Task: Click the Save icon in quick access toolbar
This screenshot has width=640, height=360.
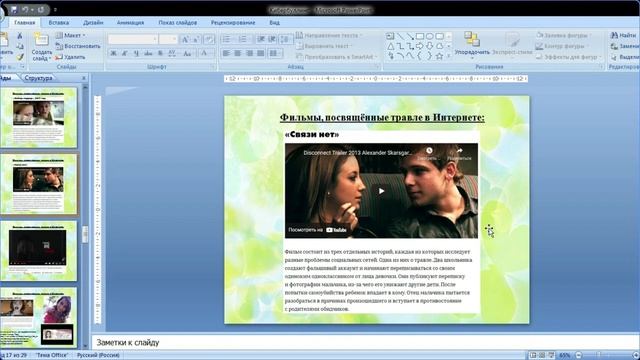Action: coord(14,9)
